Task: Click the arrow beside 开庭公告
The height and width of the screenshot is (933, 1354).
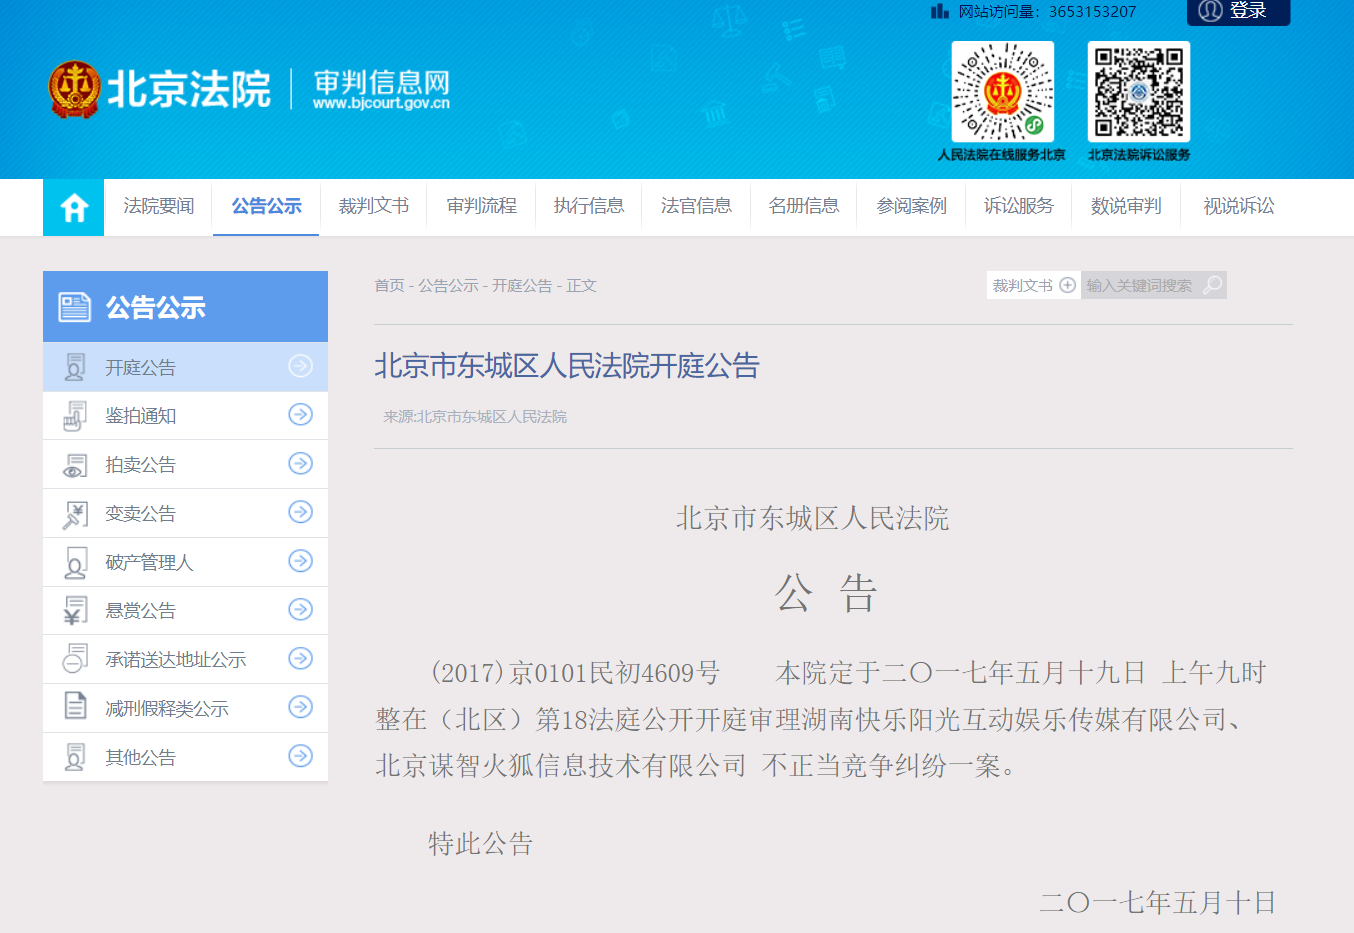Action: [x=300, y=366]
